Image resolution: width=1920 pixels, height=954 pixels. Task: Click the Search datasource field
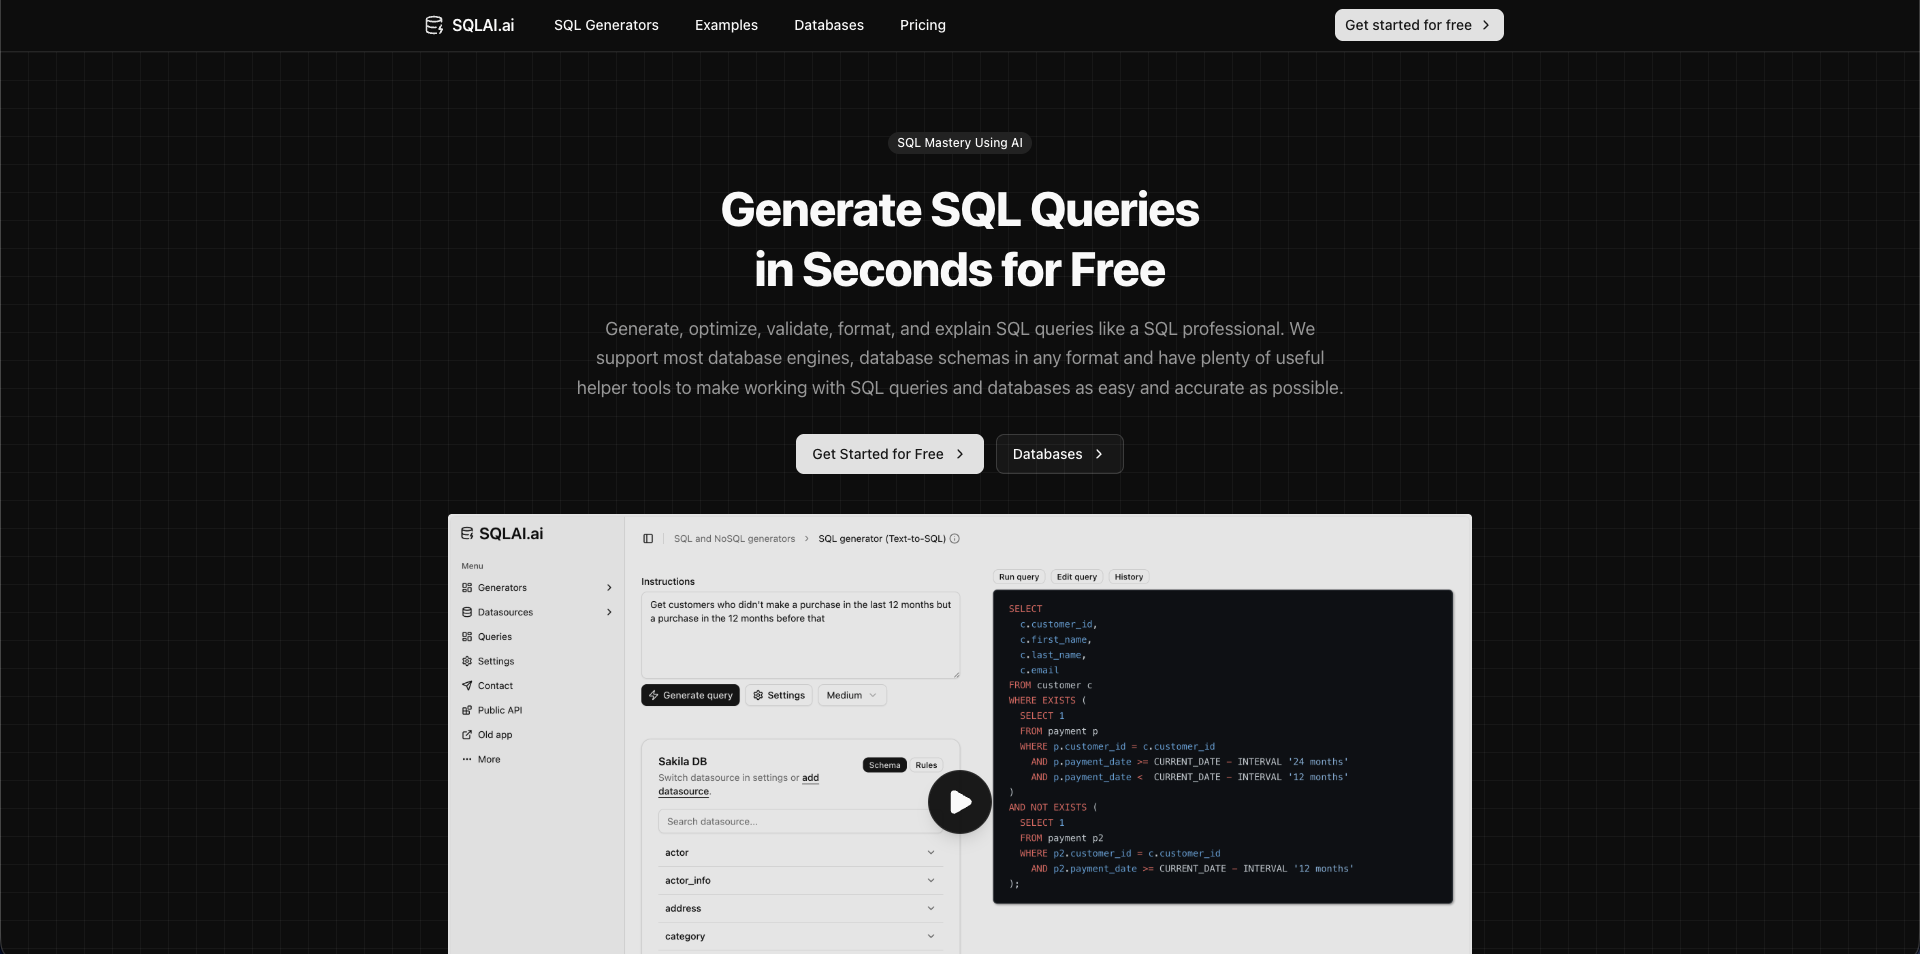(800, 822)
